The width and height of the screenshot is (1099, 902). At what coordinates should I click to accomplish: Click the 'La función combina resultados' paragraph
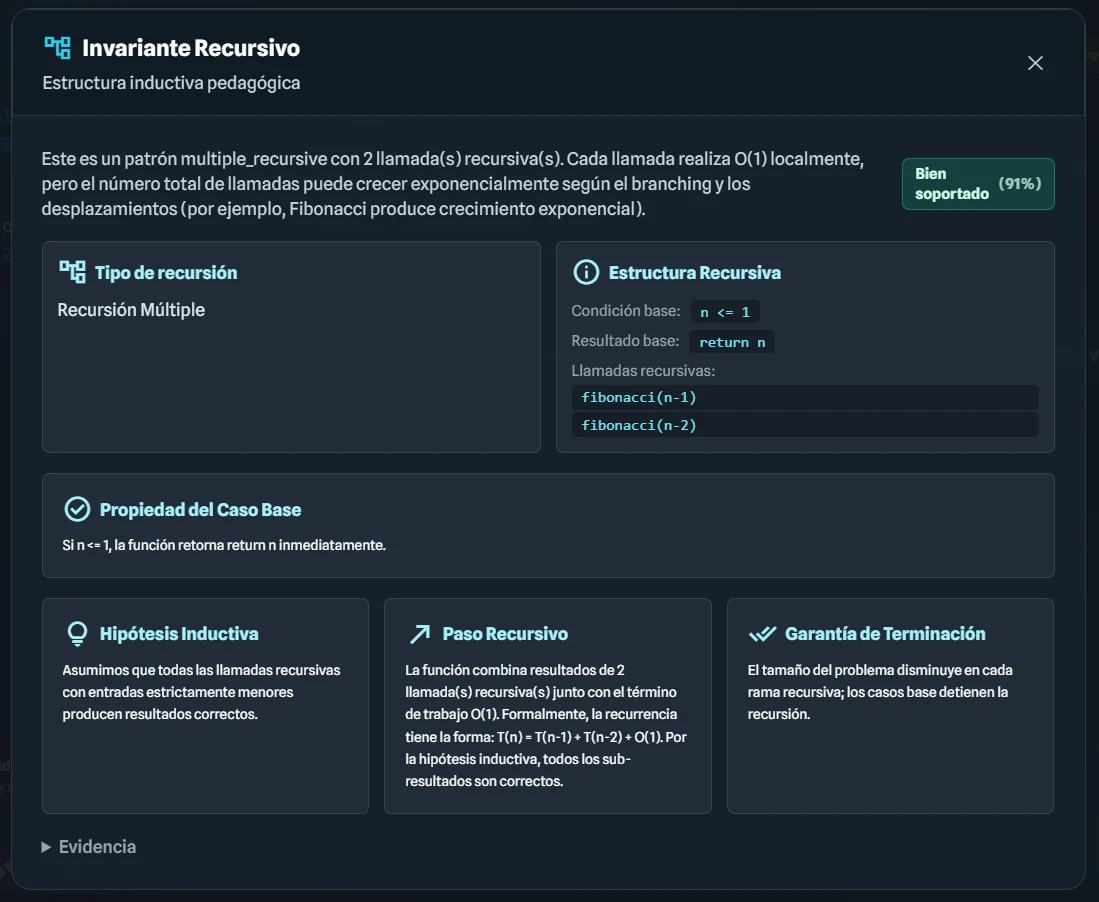(546, 725)
